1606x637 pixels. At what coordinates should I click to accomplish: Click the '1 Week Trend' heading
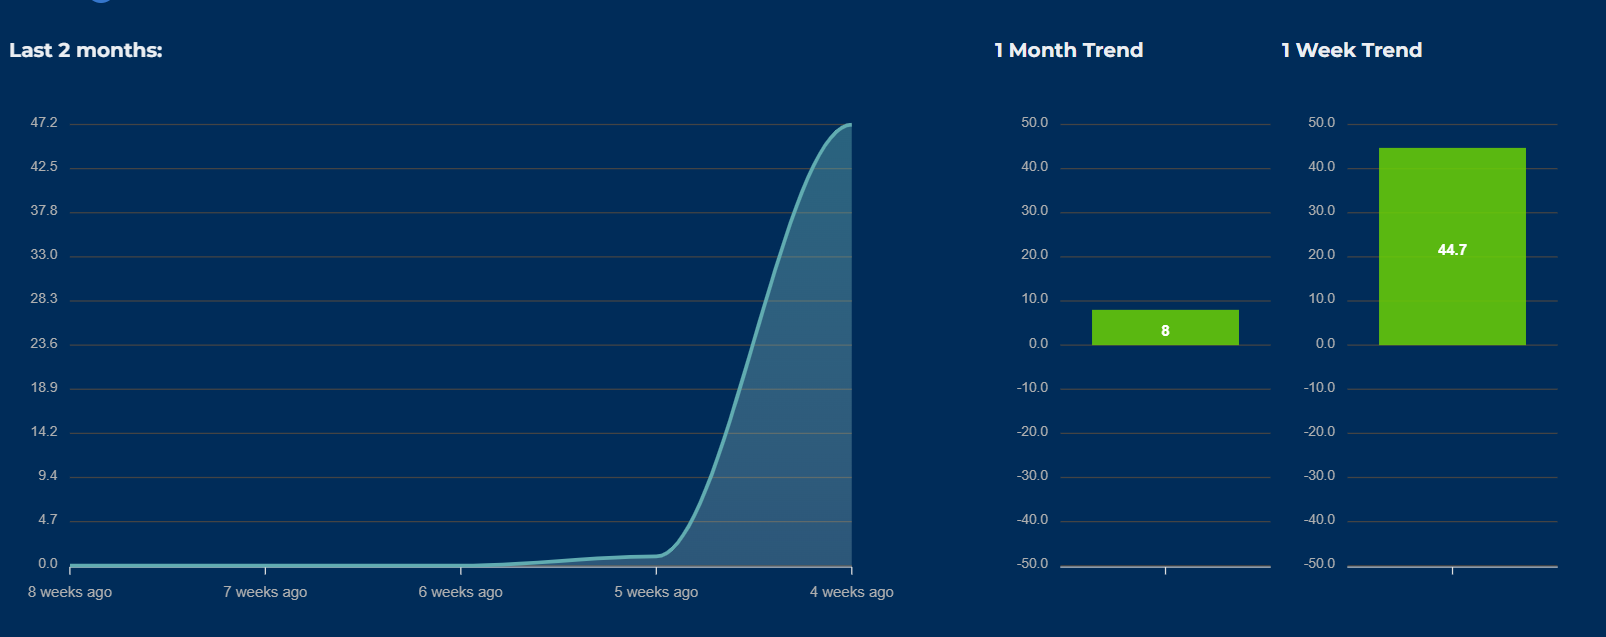(x=1351, y=50)
